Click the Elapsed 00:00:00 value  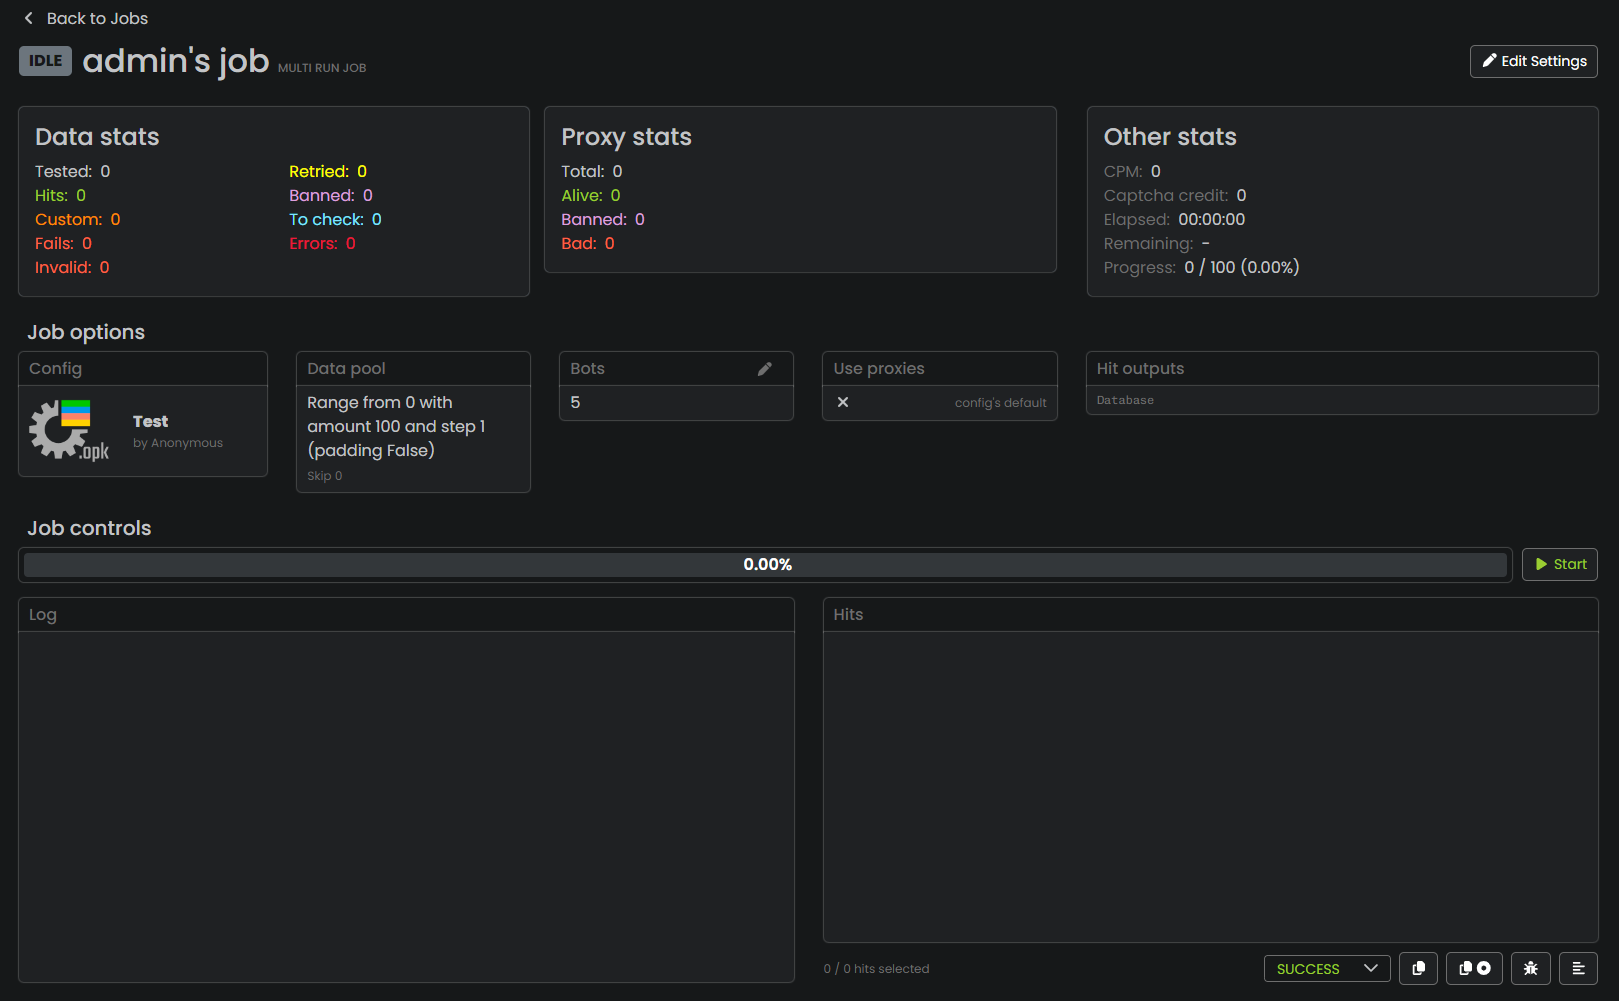coord(1211,219)
